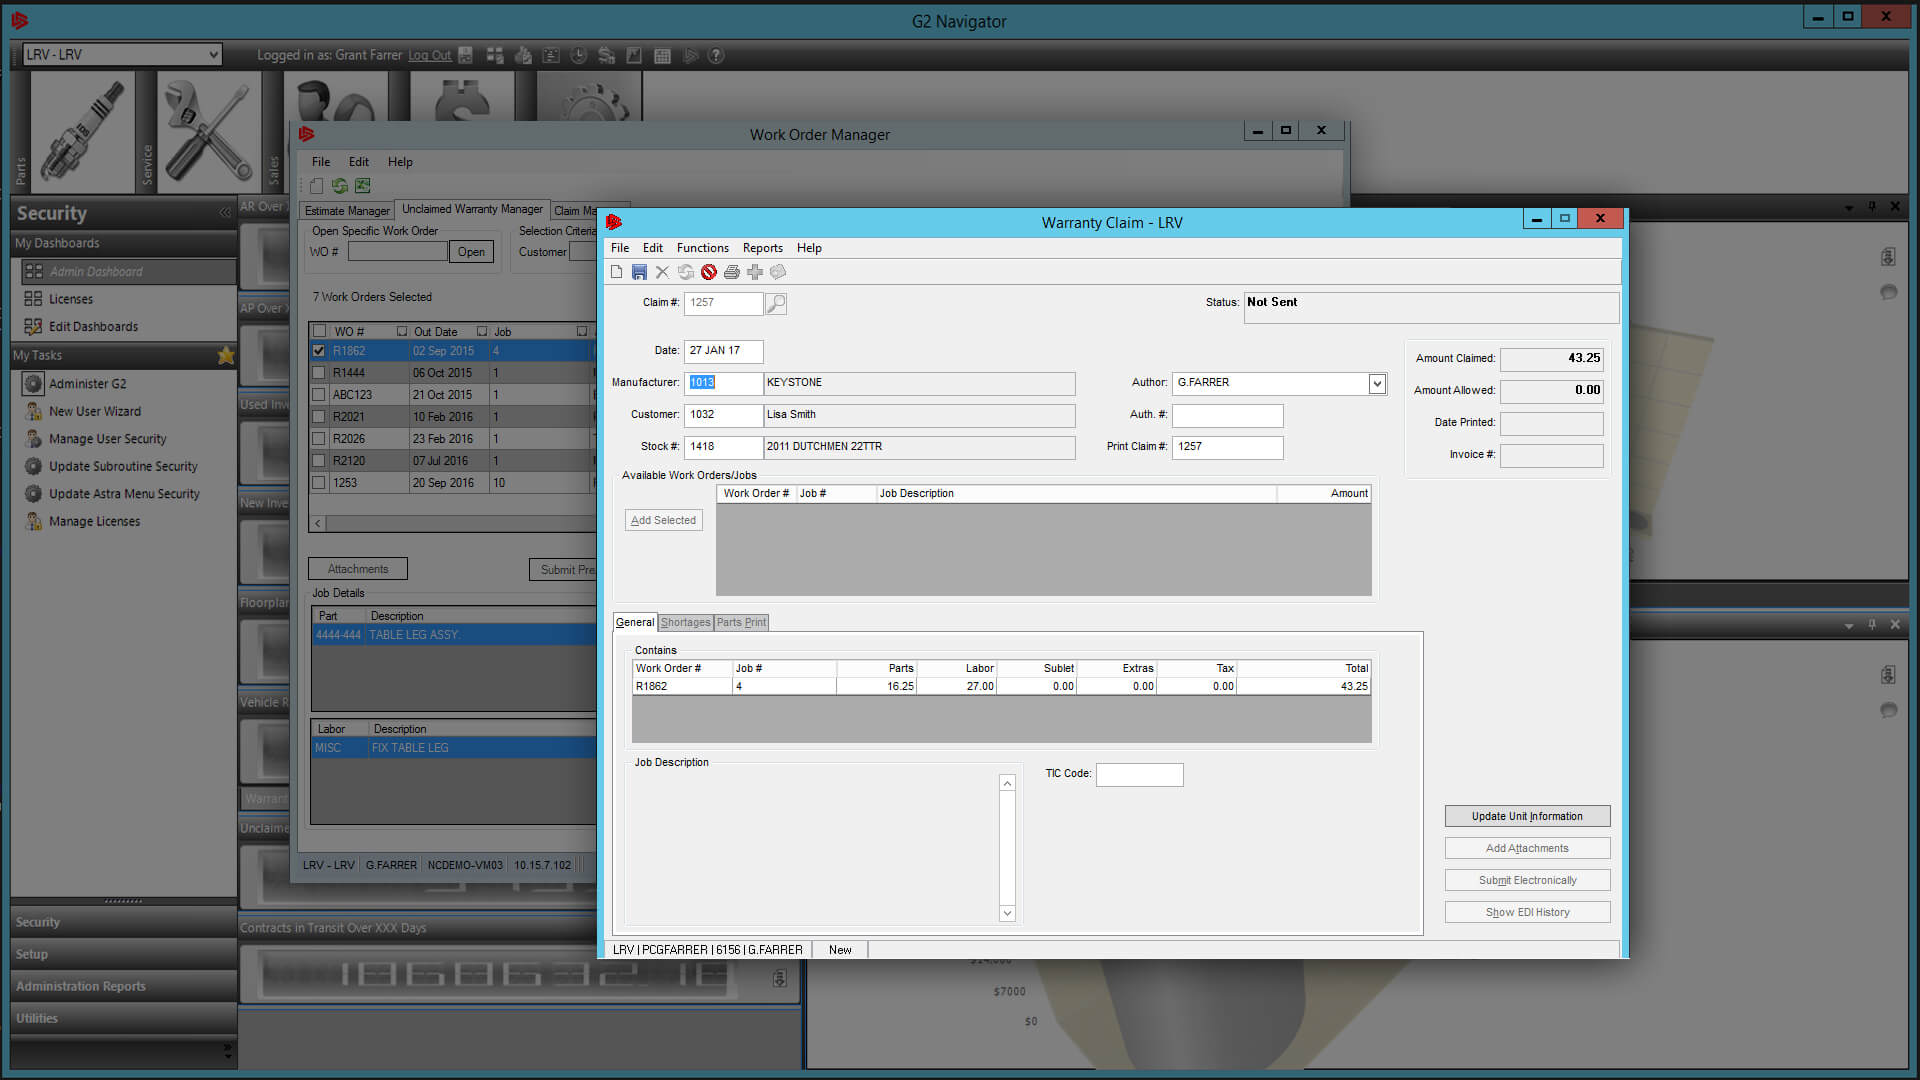
Task: Check the checkbox for work order 1253
Action: [x=319, y=483]
